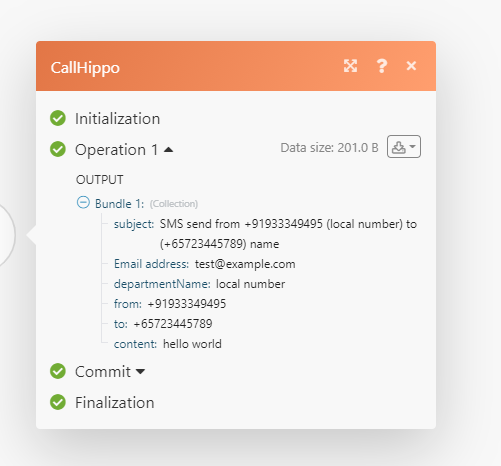Viewport: 501px width, 466px height.
Task: Click the Email address field key
Action: click(x=151, y=264)
